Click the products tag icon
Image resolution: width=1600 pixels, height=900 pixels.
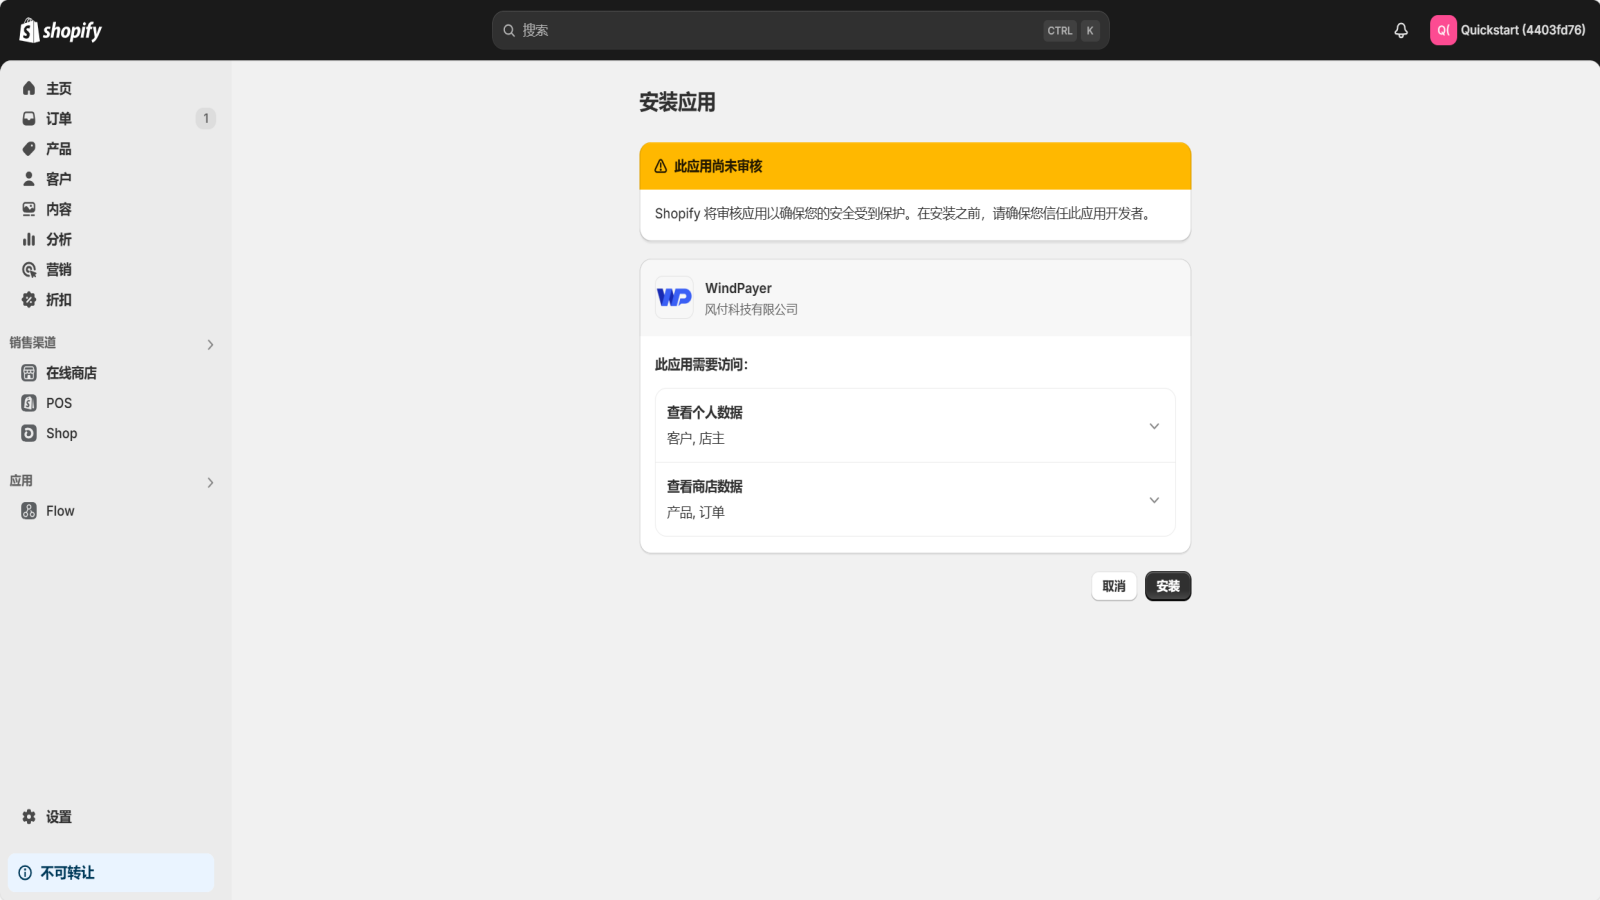(x=29, y=148)
